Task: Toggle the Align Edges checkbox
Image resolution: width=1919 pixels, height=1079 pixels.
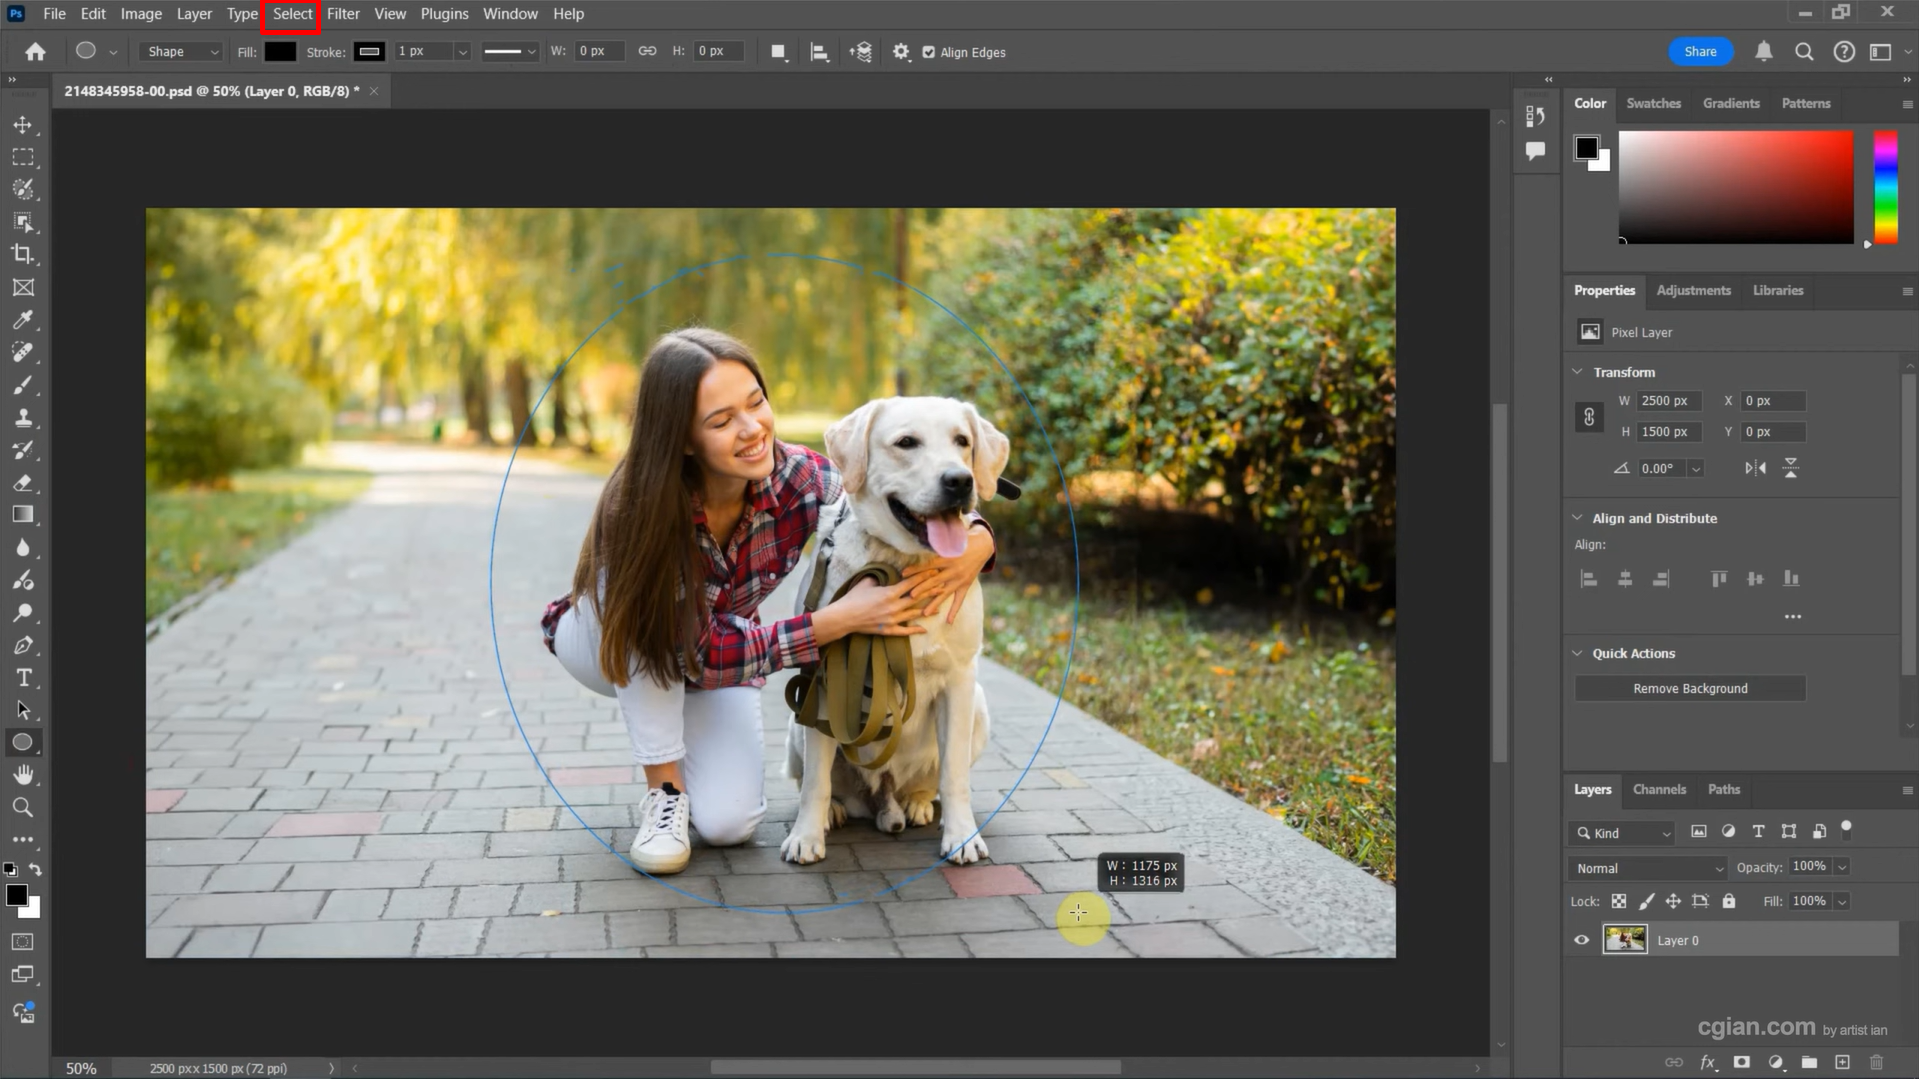Action: 929,52
